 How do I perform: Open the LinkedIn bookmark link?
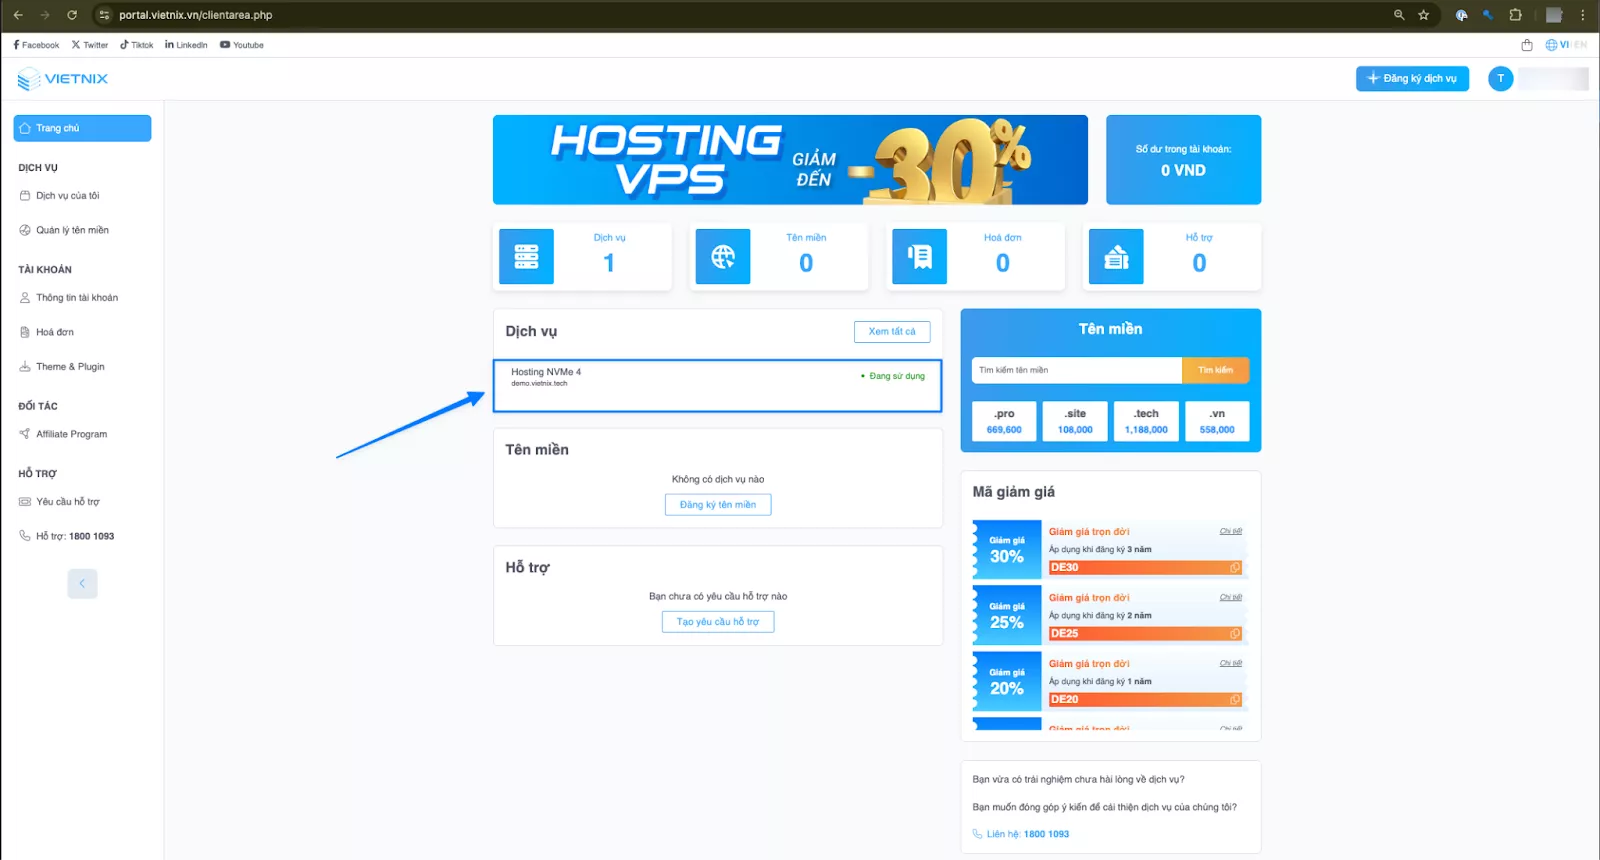(x=186, y=45)
